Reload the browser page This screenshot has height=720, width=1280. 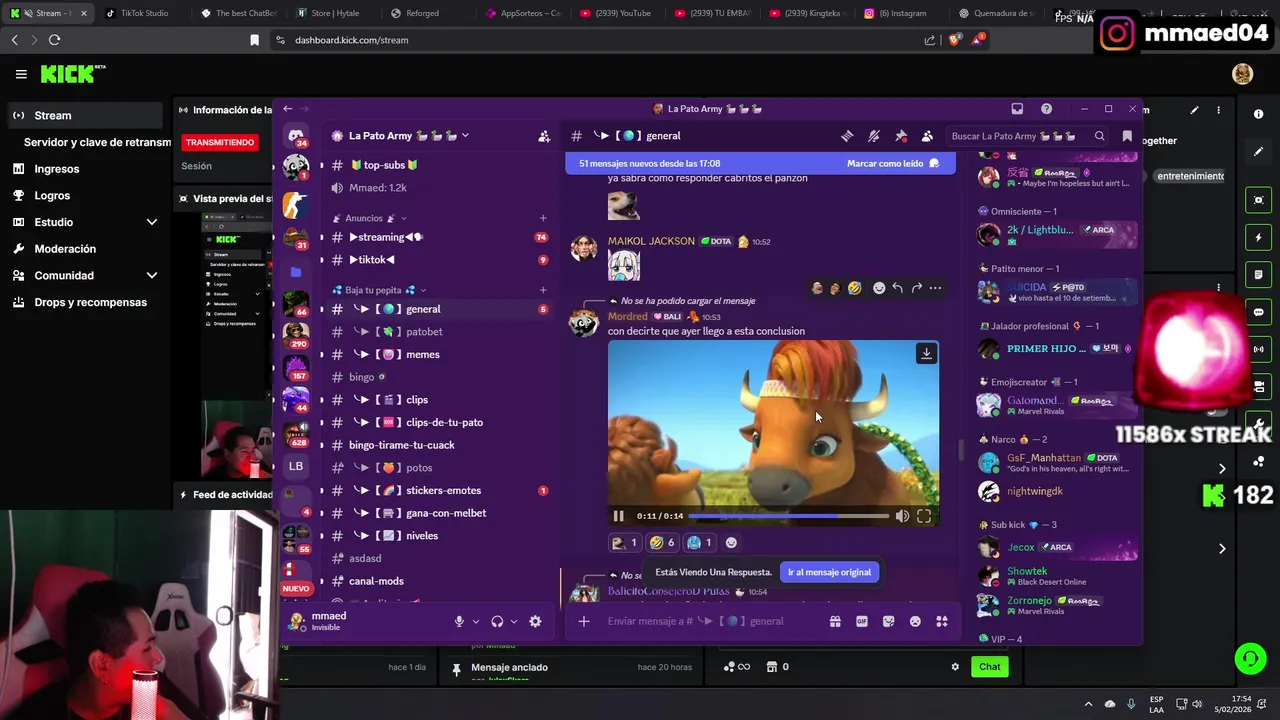click(x=54, y=40)
